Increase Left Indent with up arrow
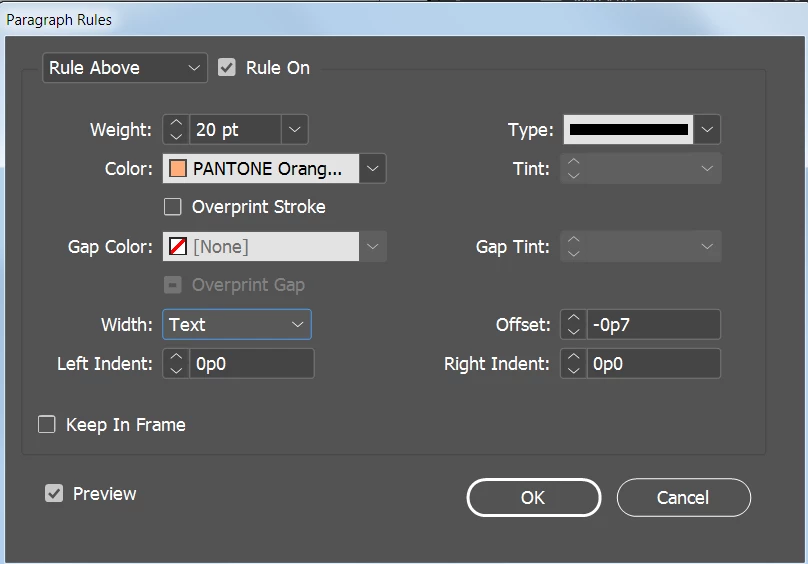Image resolution: width=808 pixels, height=564 pixels. pos(176,357)
